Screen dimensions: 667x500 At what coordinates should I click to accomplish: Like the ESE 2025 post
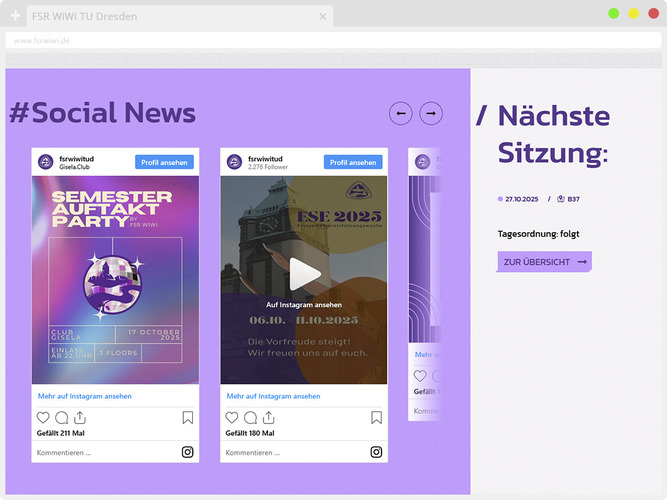[x=232, y=417]
